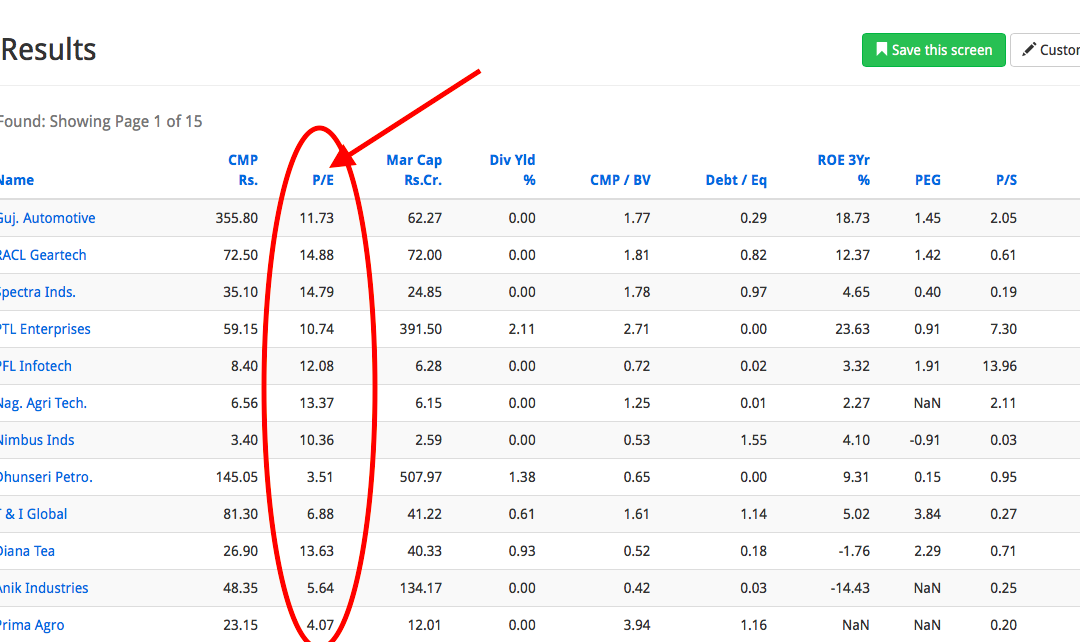This screenshot has height=642, width=1080.
Task: Select Diana Tea's dividend yield 0.93
Action: pos(522,551)
